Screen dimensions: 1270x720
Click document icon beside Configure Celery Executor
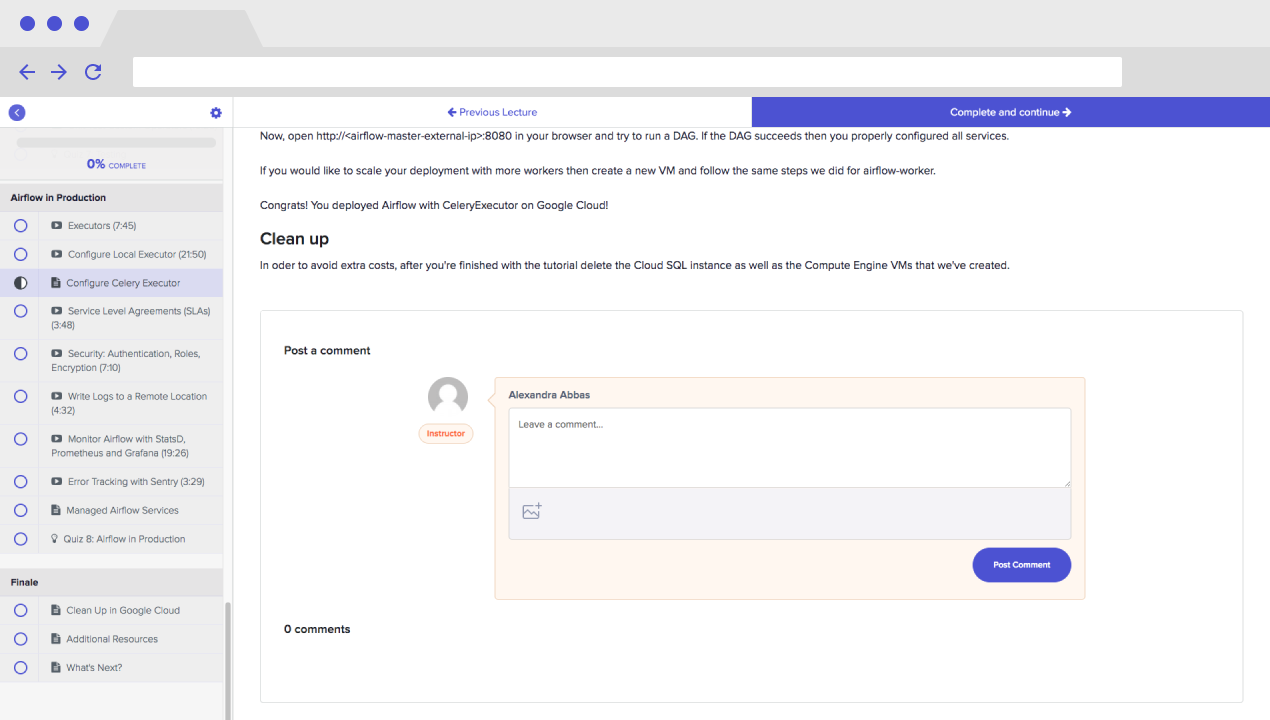[56, 283]
